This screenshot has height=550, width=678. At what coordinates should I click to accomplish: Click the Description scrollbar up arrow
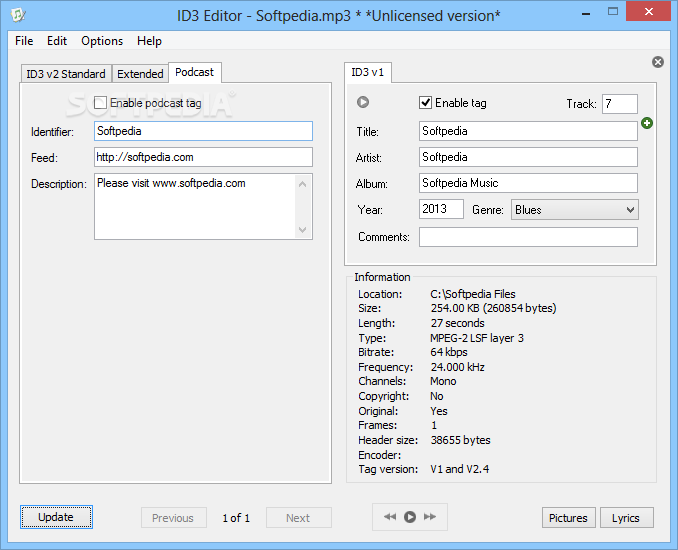coord(303,184)
